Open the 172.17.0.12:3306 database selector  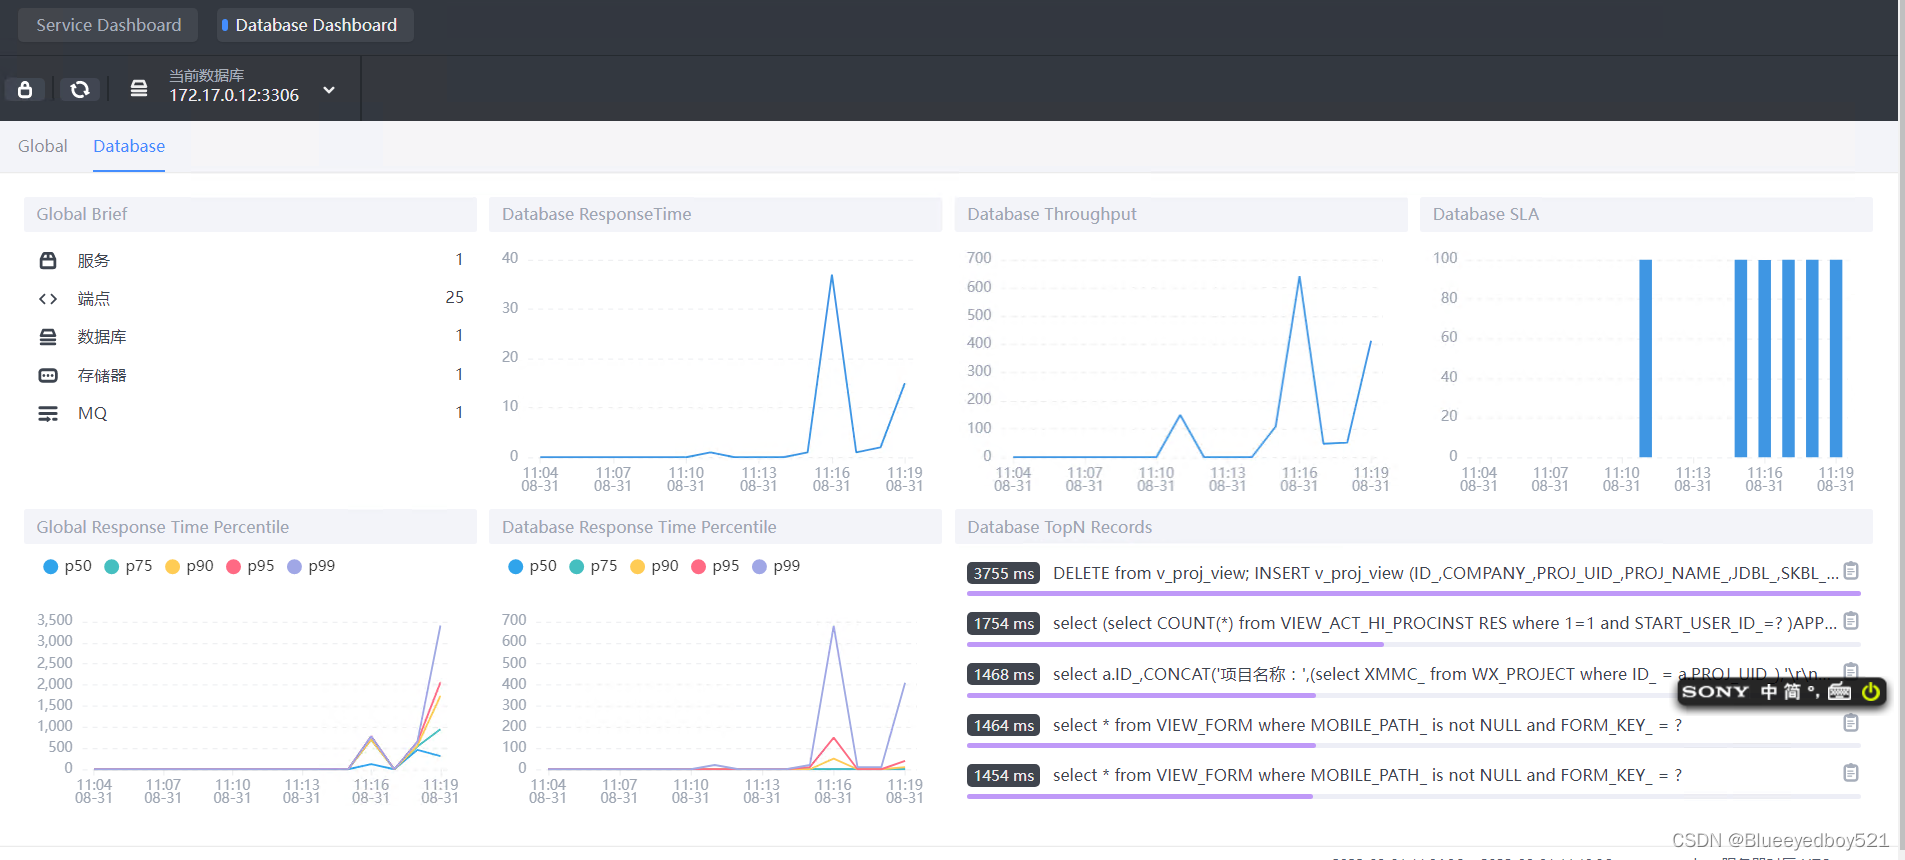click(x=234, y=95)
